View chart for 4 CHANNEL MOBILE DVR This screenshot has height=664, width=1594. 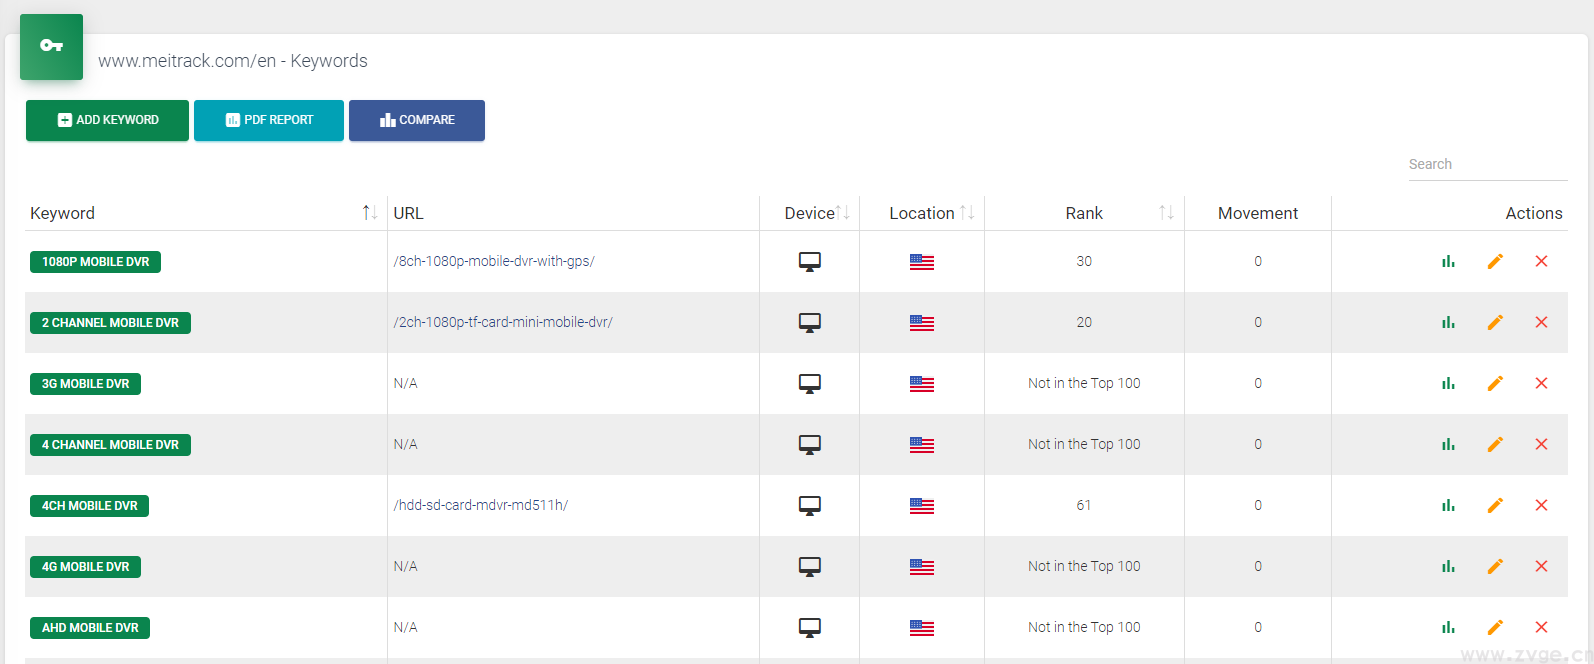pyautogui.click(x=1448, y=445)
